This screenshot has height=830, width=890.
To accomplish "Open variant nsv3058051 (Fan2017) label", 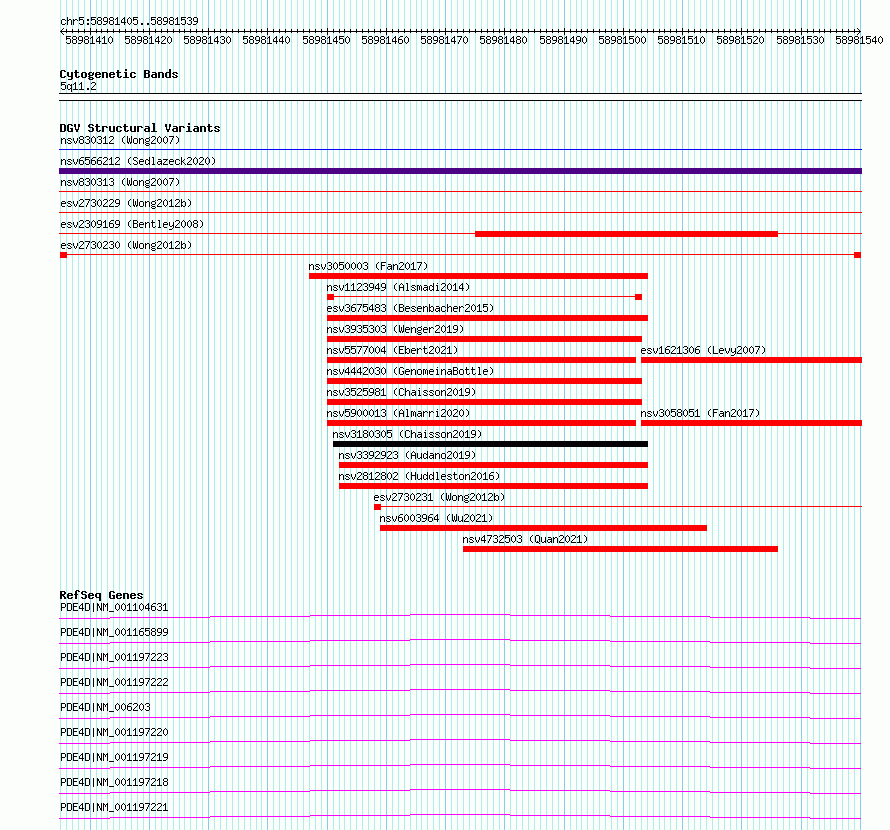I will point(700,413).
